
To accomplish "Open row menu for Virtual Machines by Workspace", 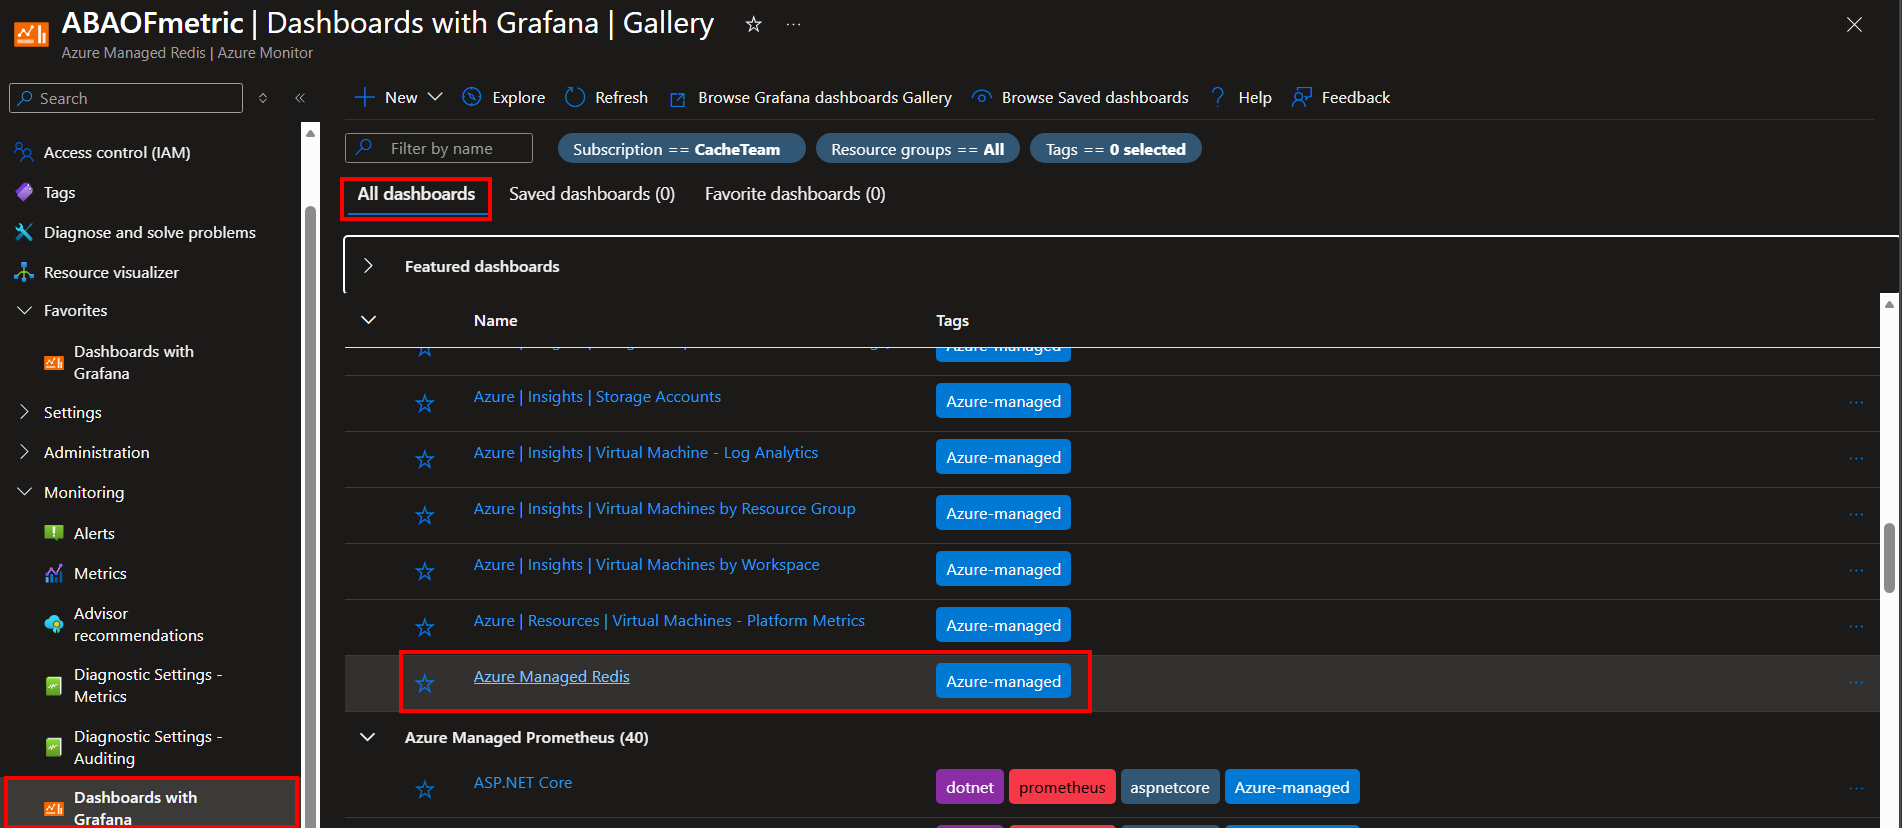I will coord(1856,570).
